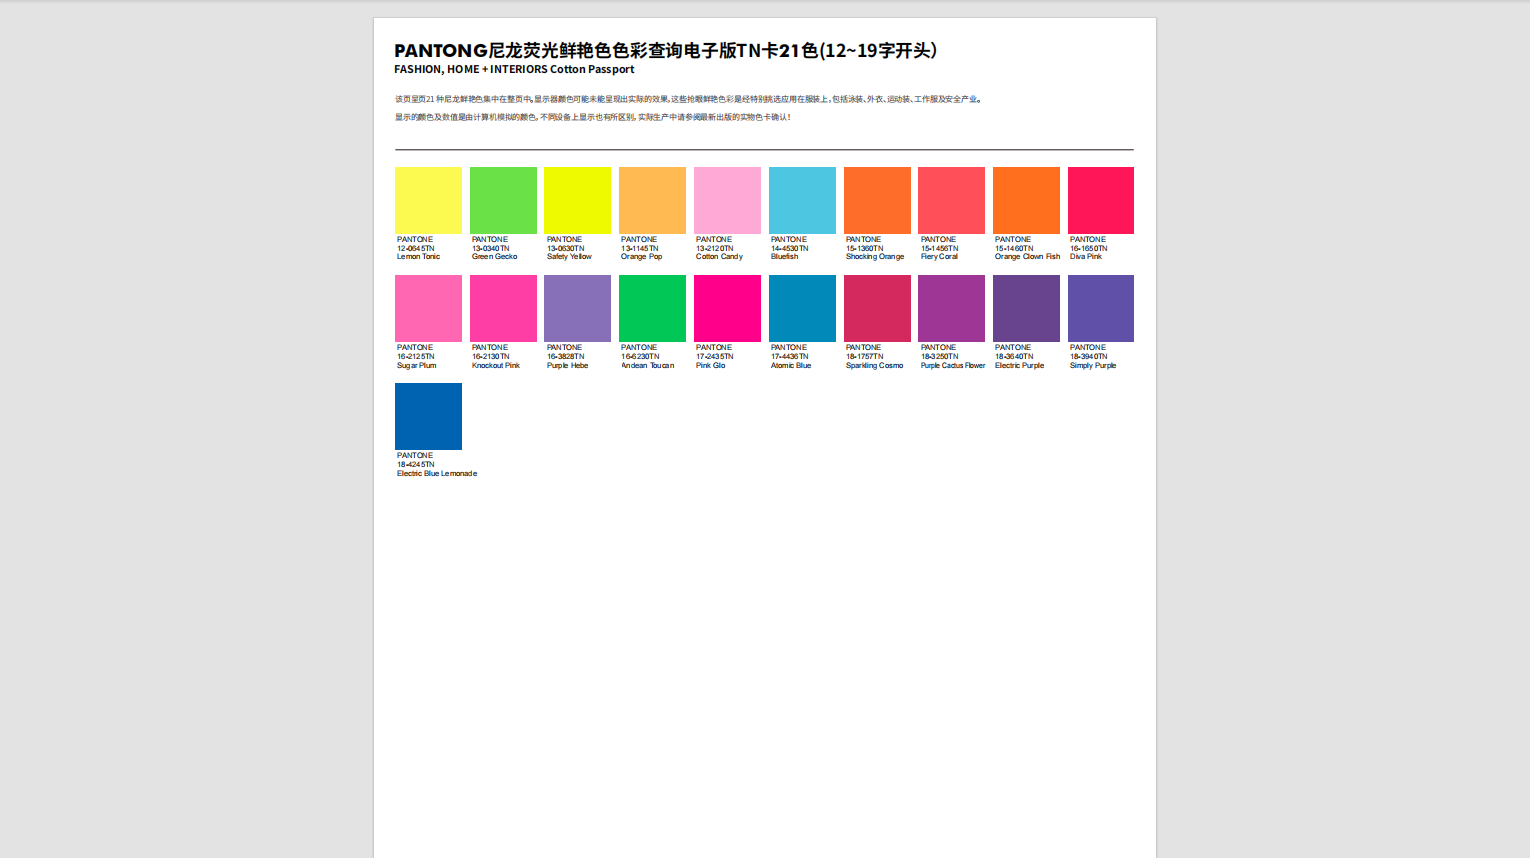Click the code text "16-2125TN"

pos(415,356)
